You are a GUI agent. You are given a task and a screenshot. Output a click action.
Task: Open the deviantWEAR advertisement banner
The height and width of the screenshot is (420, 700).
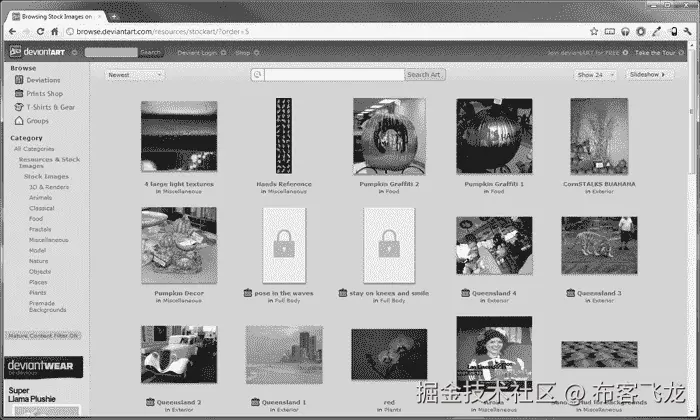click(x=43, y=367)
